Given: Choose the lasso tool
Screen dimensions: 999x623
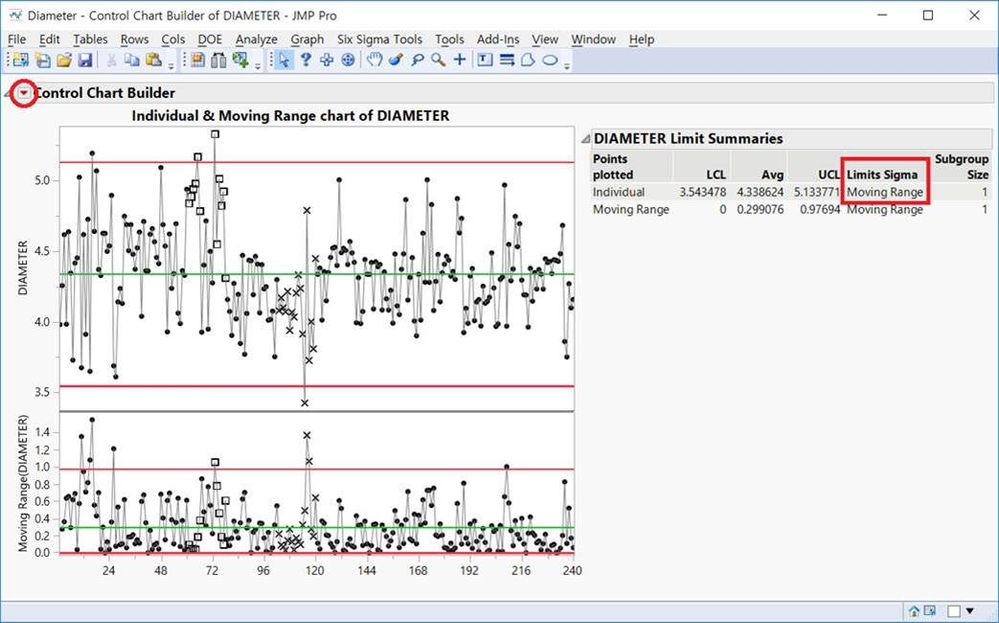Looking at the screenshot, I should point(417,61).
